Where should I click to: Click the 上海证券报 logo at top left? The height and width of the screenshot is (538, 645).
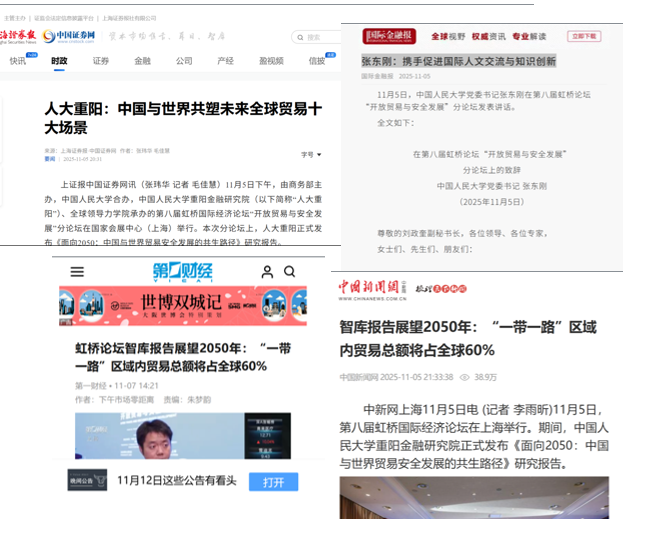click(x=17, y=36)
